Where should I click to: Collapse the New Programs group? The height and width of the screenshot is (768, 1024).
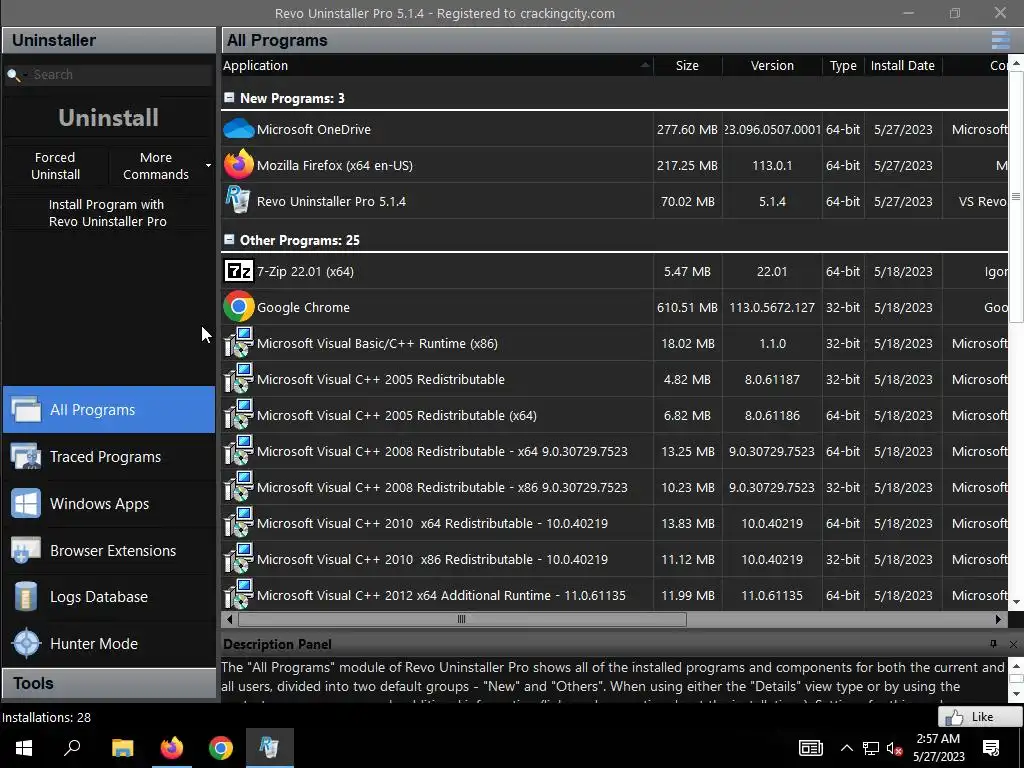click(229, 97)
